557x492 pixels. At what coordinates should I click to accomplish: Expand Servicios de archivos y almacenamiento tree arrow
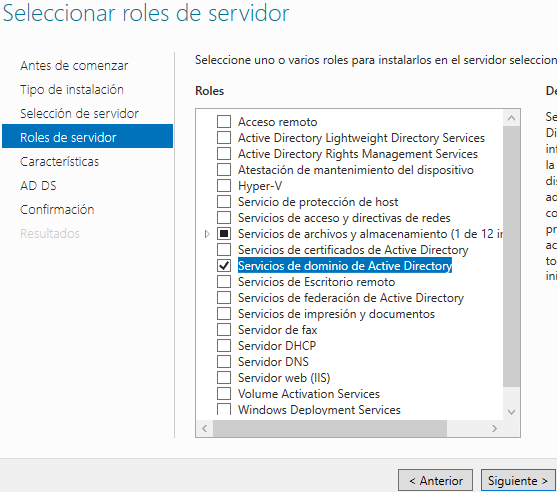tap(207, 234)
